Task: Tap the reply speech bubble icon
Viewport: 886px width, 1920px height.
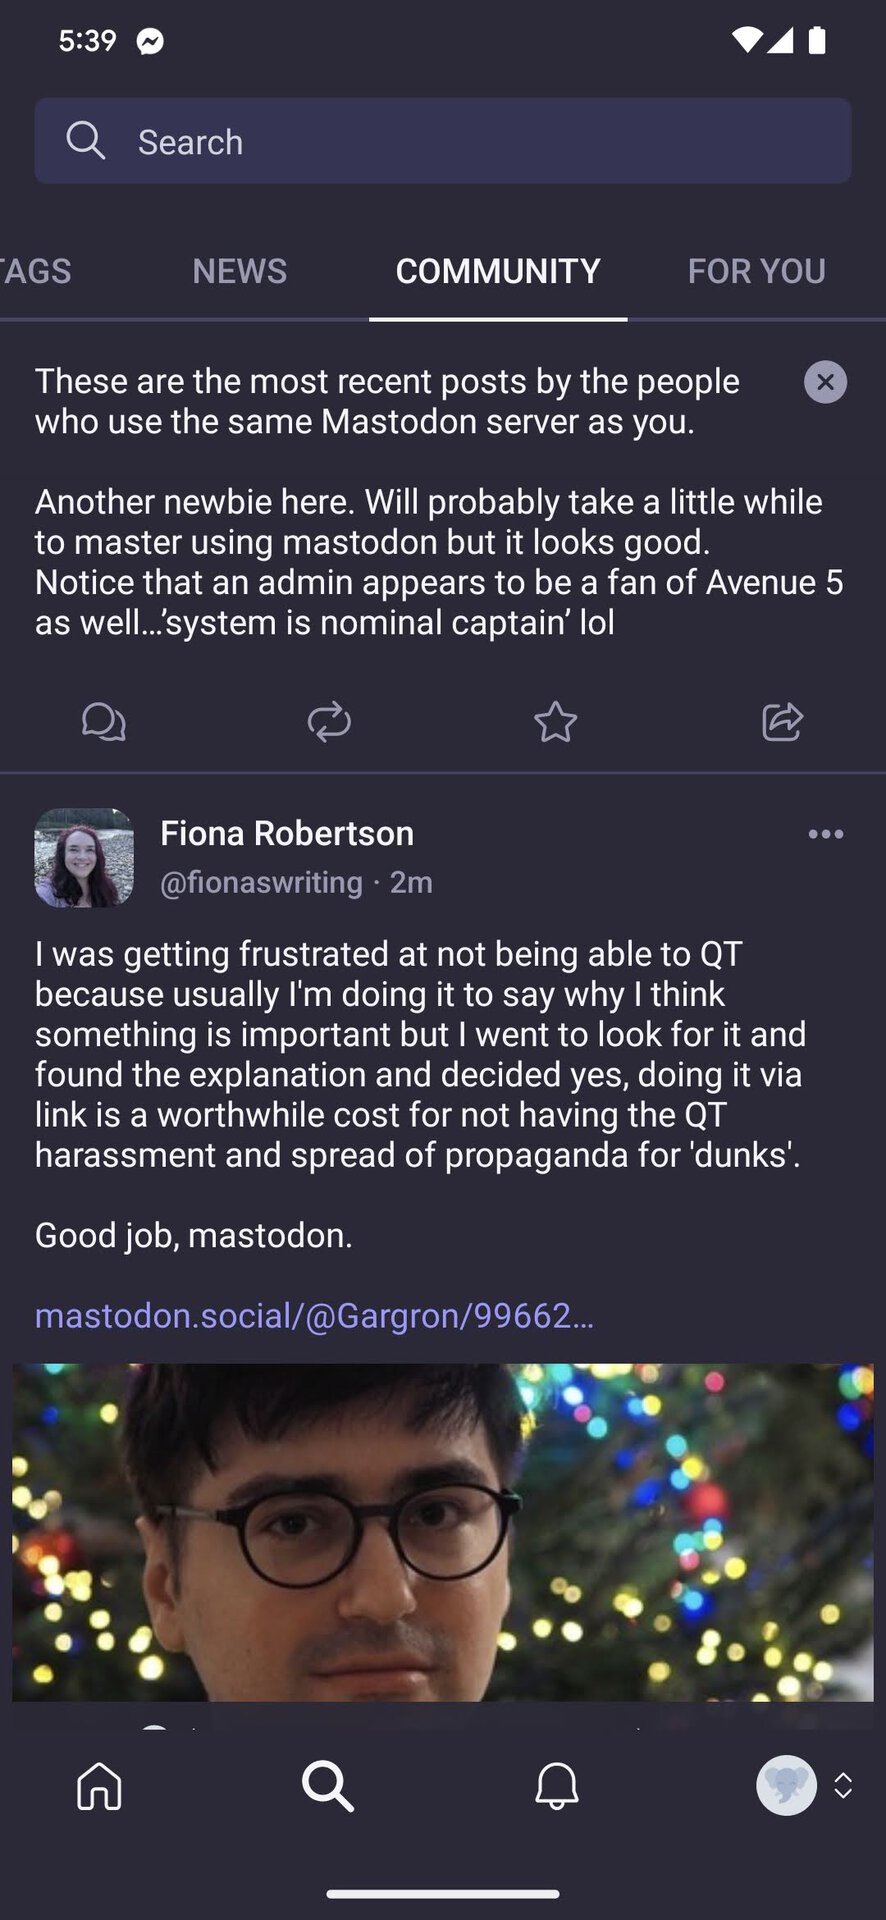Action: pos(104,721)
